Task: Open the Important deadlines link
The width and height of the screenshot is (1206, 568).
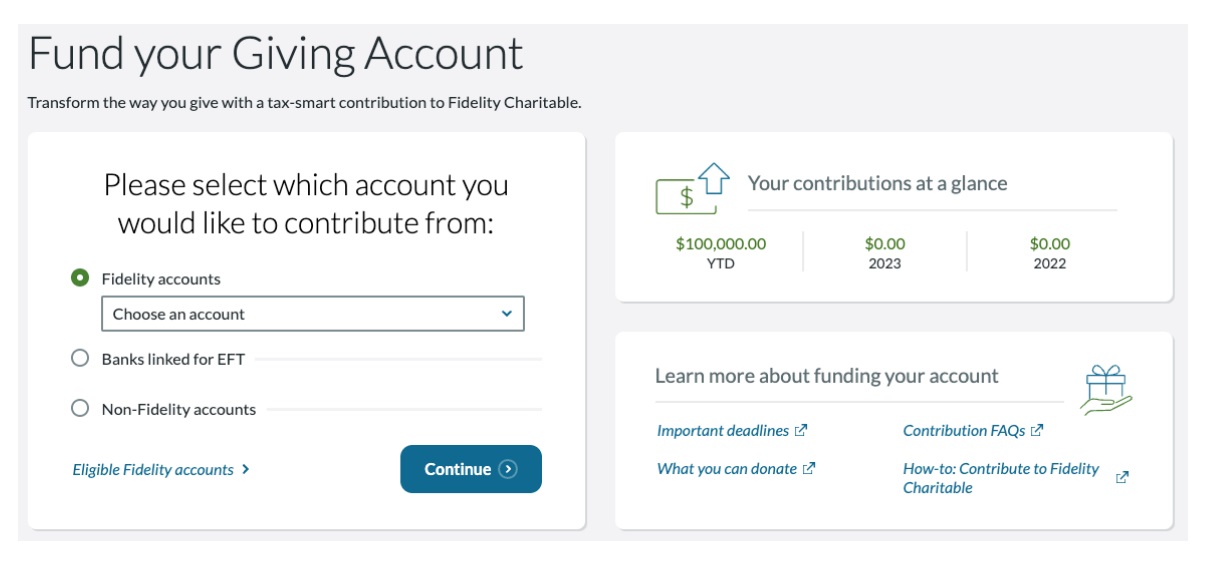Action: pos(722,431)
